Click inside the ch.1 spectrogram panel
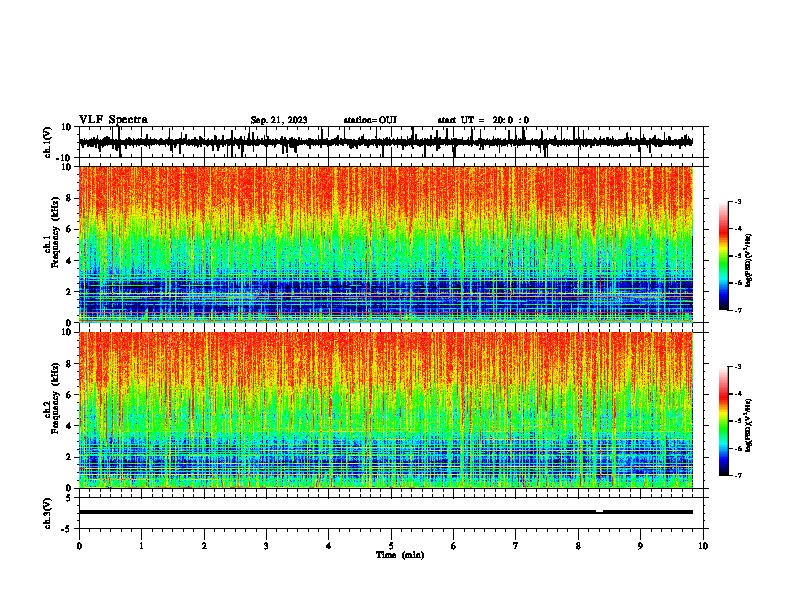The height and width of the screenshot is (612, 792). click(385, 244)
